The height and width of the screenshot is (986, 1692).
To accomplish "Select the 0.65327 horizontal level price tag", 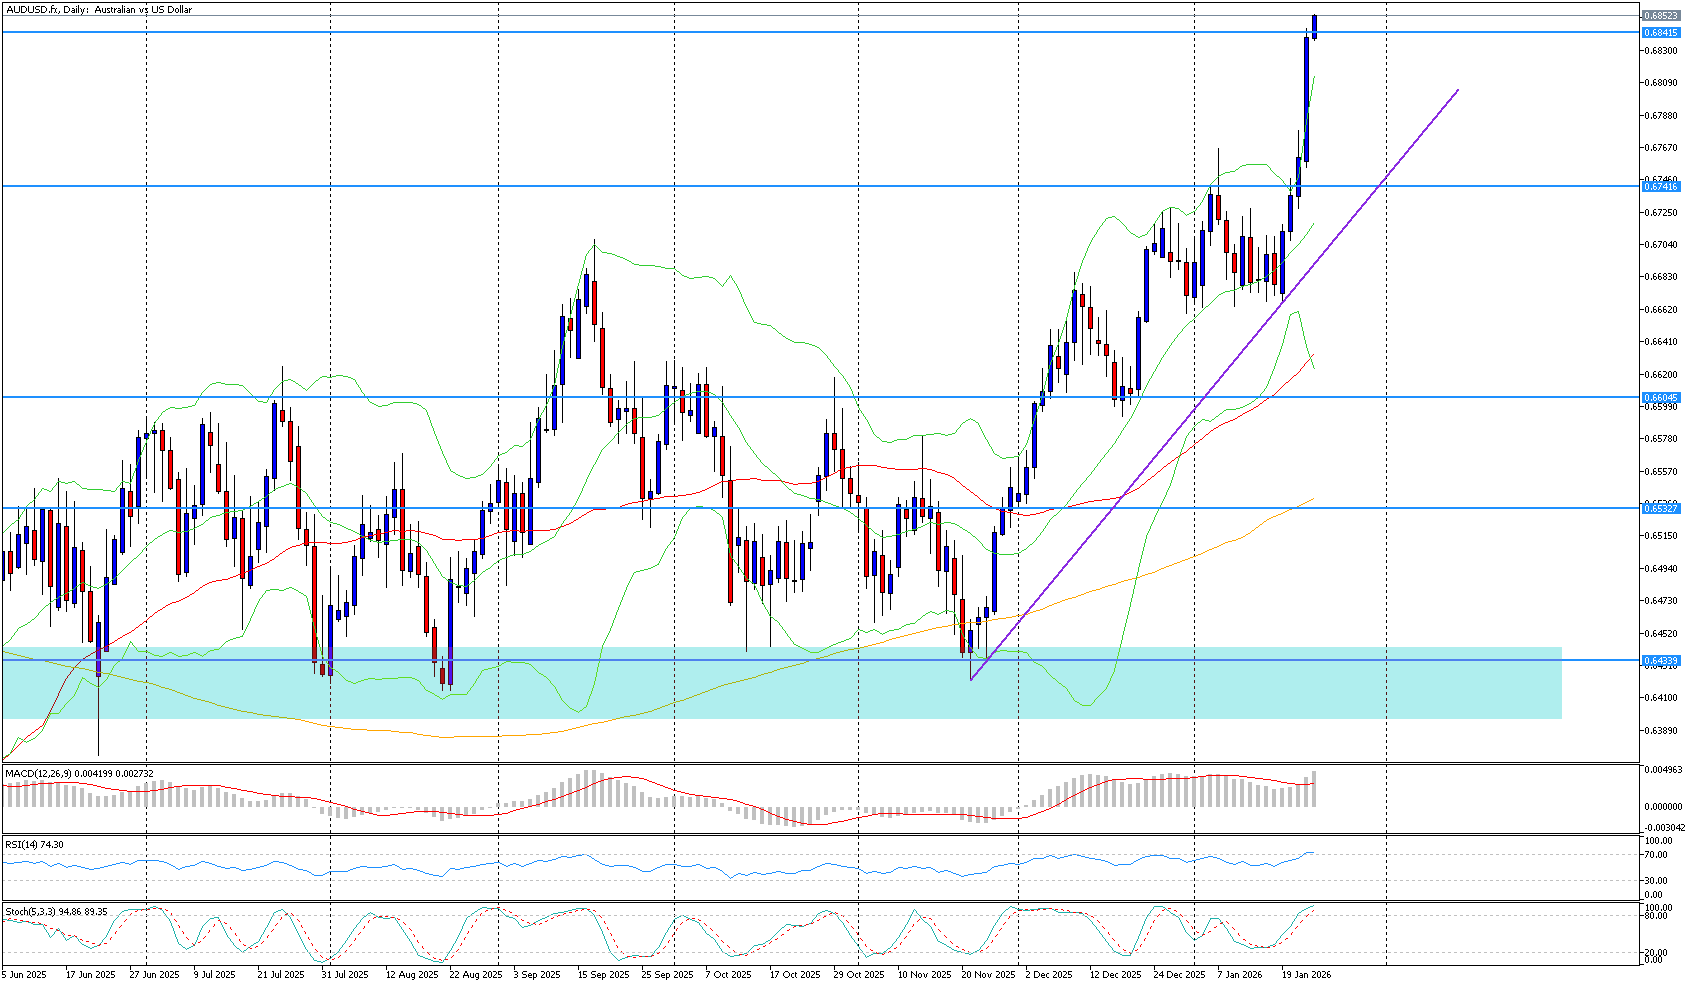I will (1660, 509).
